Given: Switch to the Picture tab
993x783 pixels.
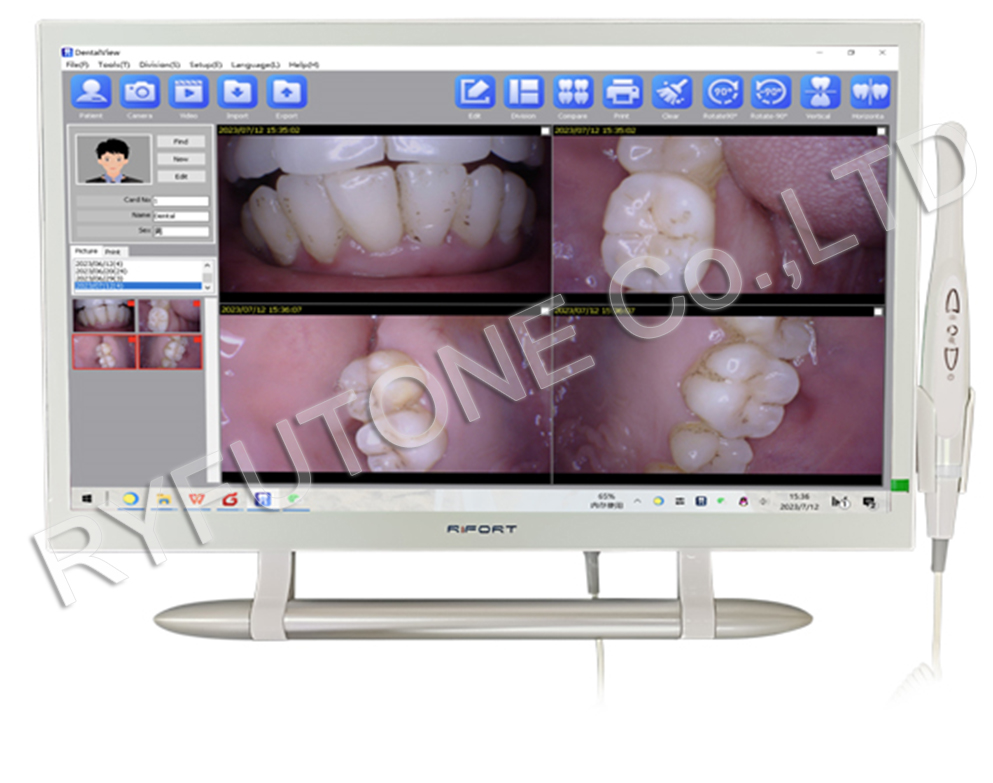Looking at the screenshot, I should point(87,251).
